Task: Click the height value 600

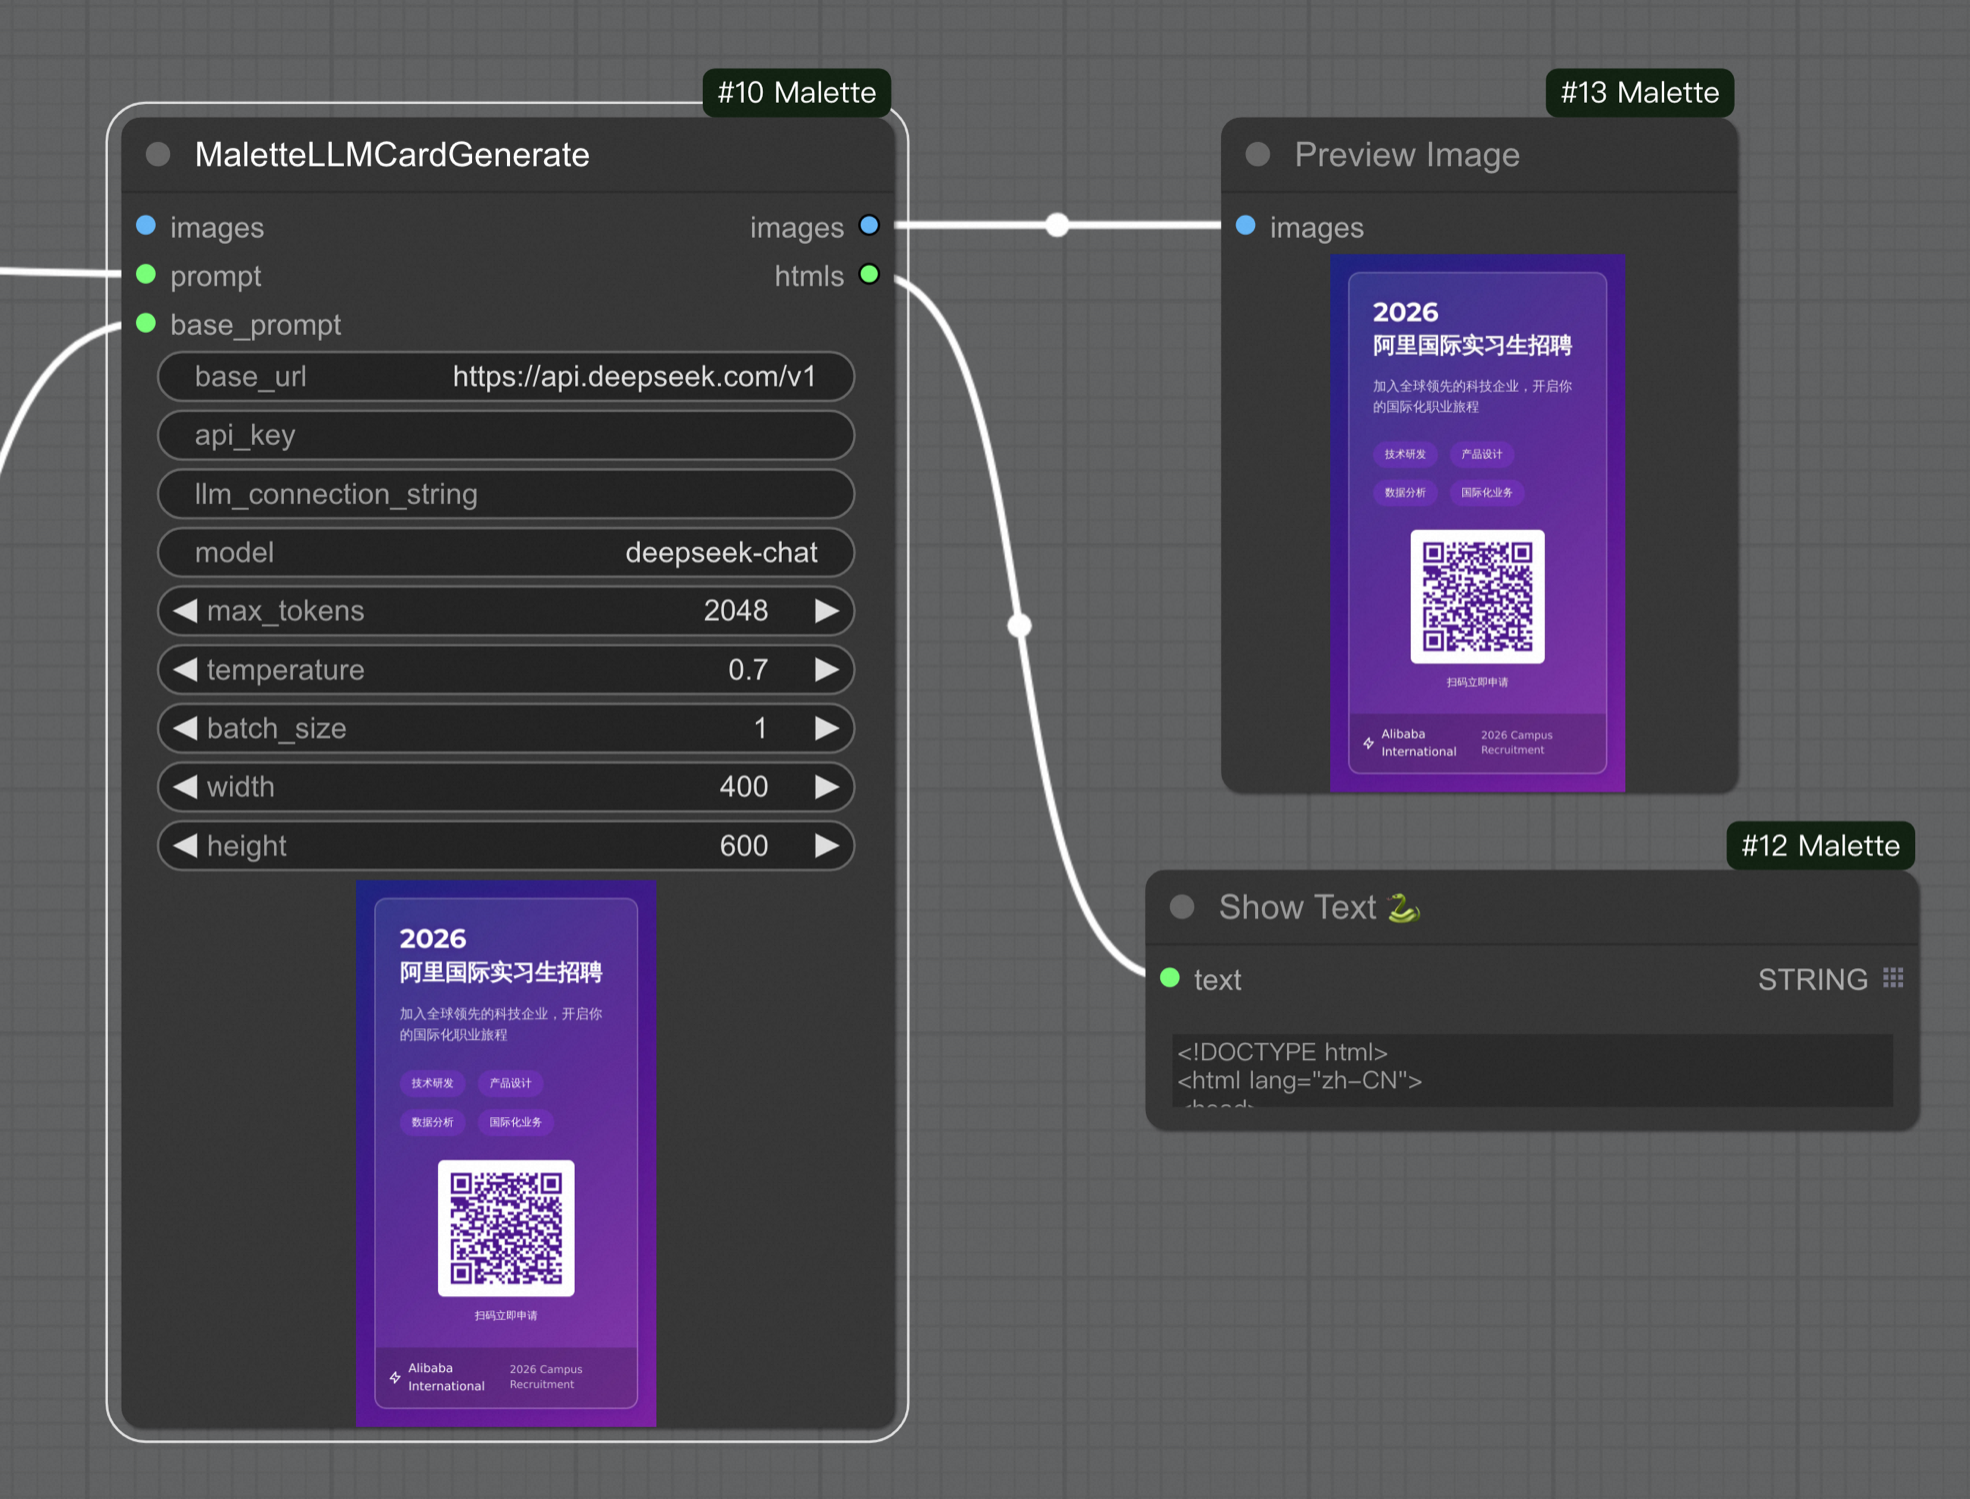Action: tap(744, 846)
